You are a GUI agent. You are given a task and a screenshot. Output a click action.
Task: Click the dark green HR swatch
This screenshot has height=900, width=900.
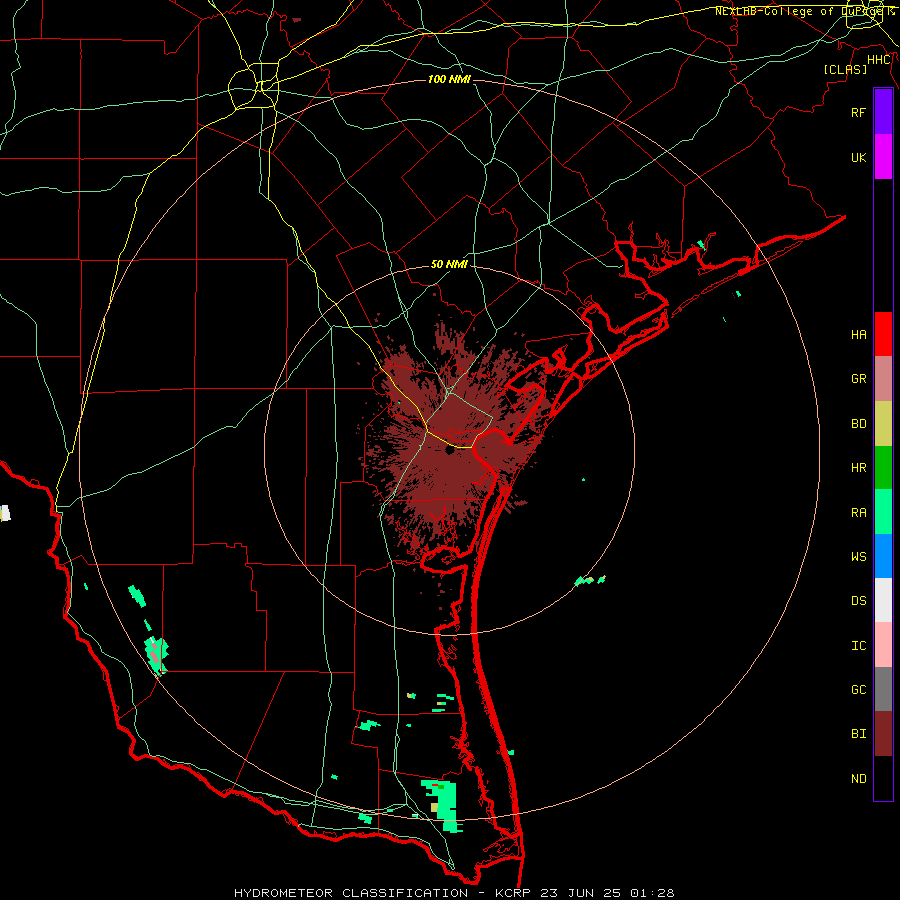[x=883, y=468]
